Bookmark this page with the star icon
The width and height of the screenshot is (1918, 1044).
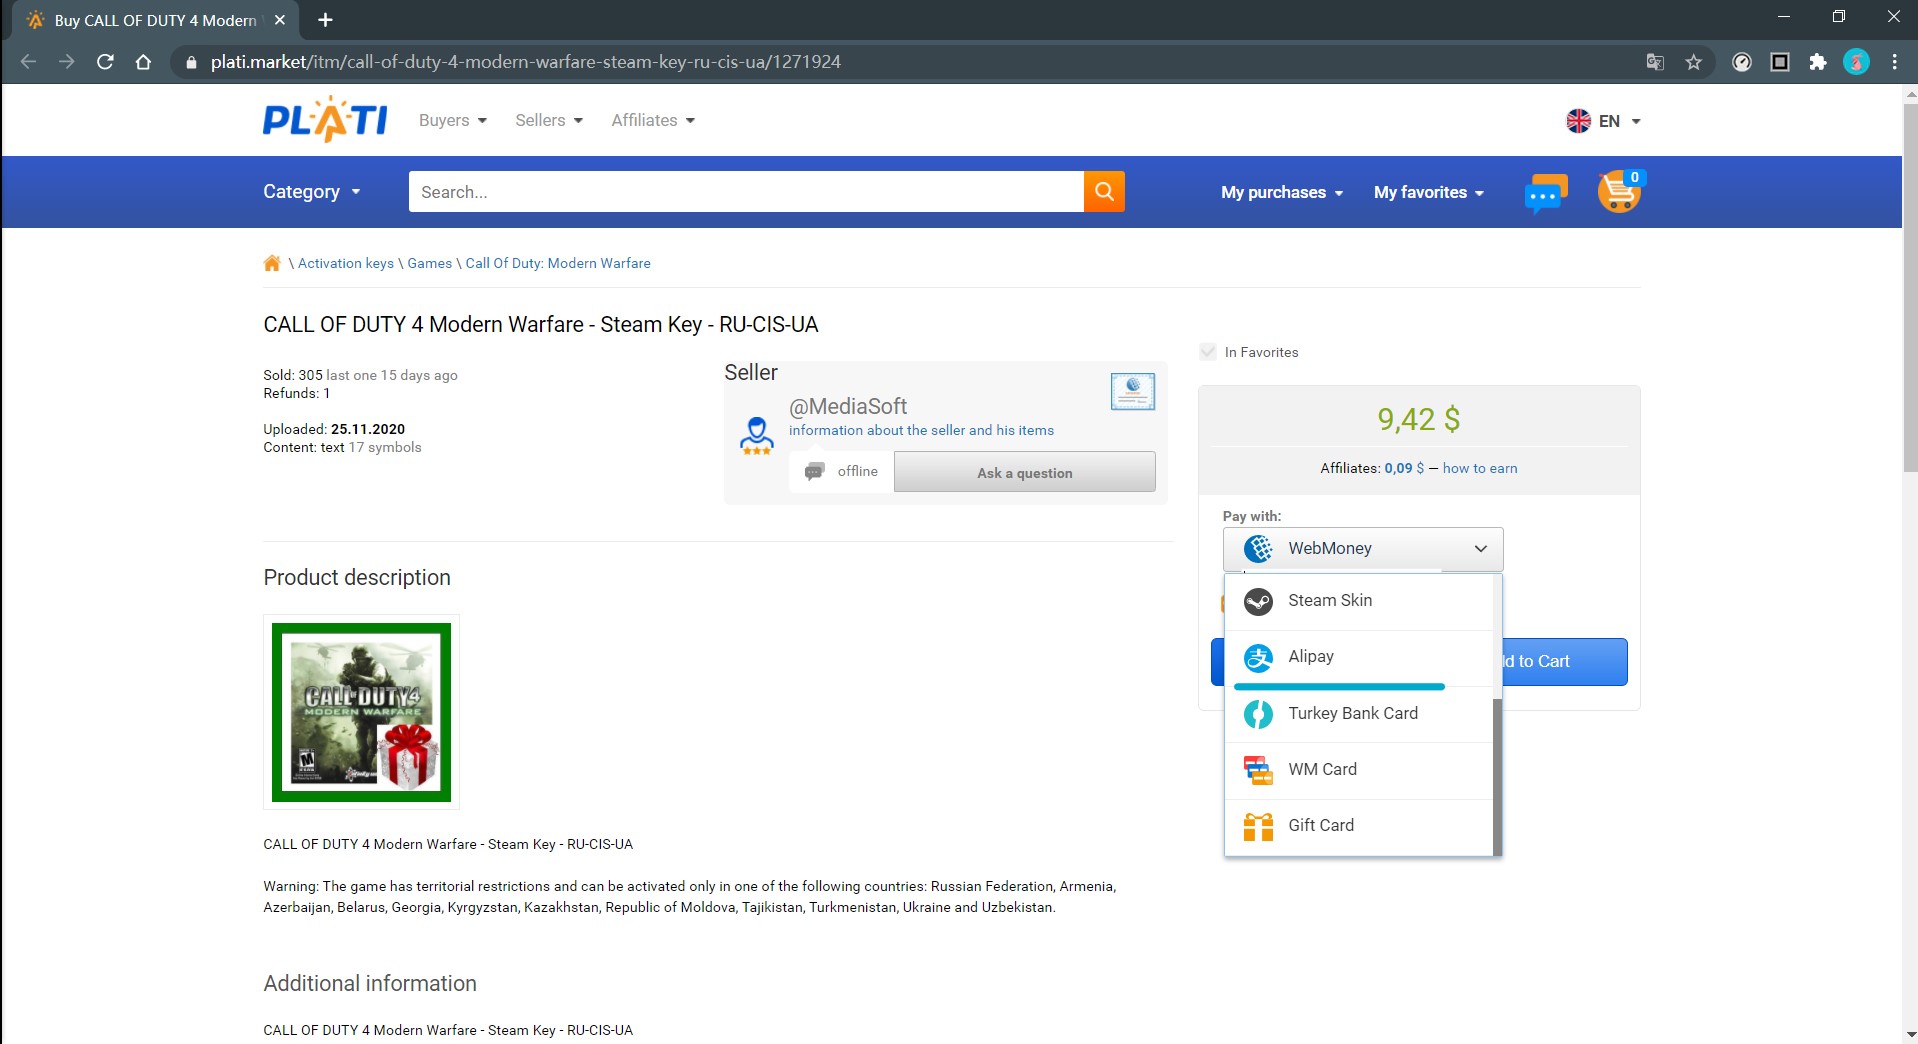click(1693, 62)
